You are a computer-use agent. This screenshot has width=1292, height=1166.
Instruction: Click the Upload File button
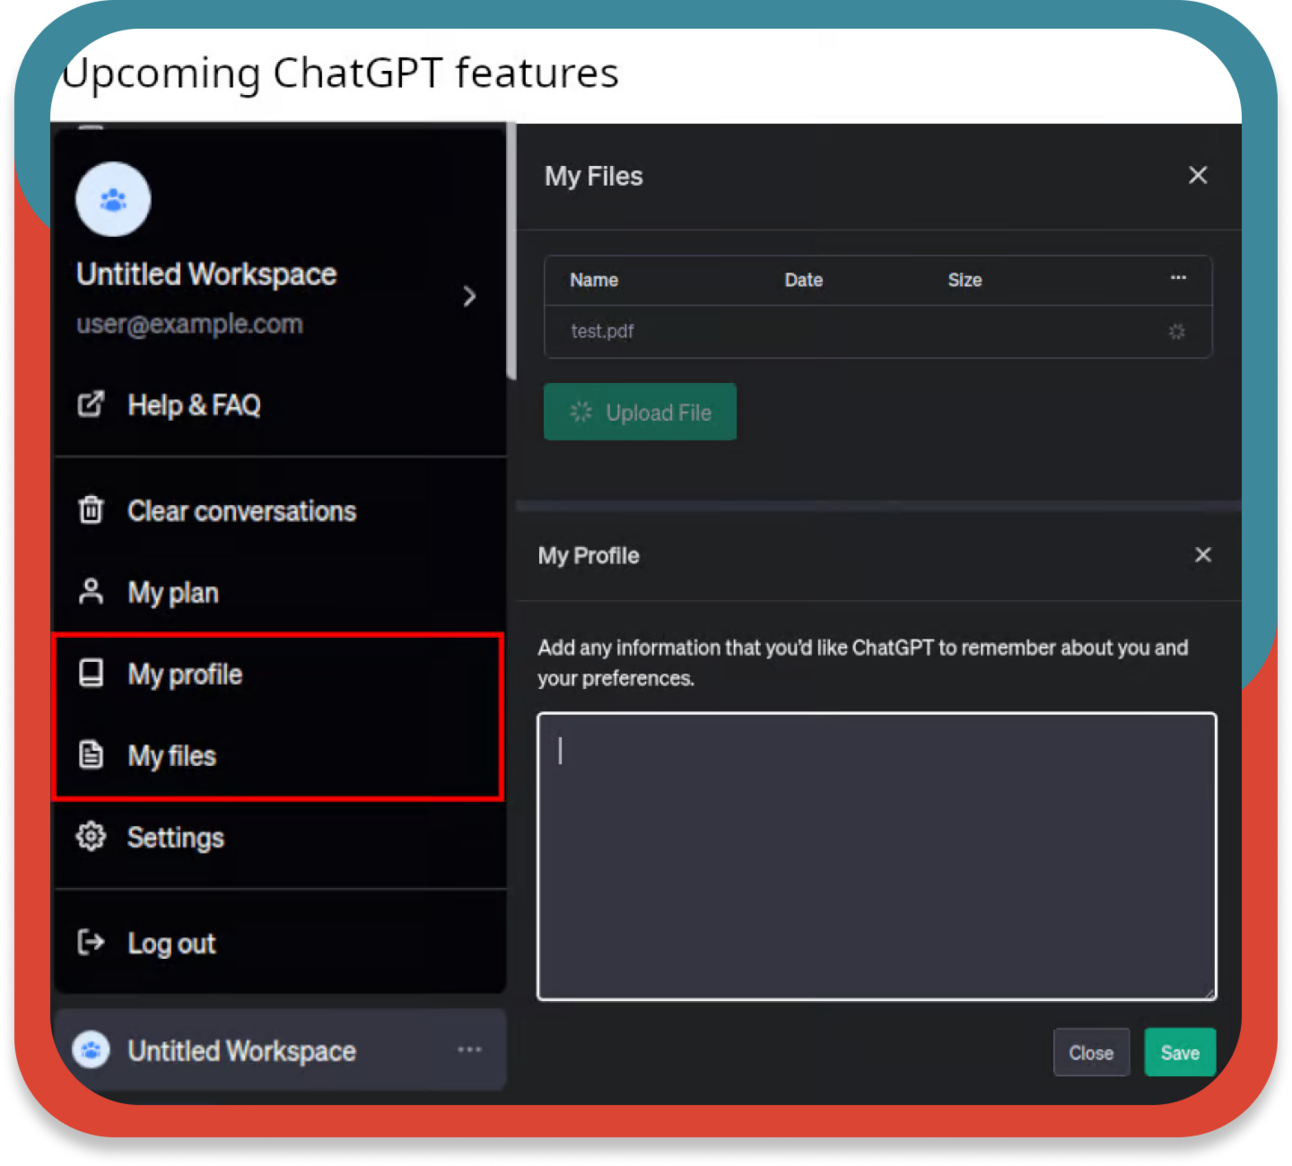(x=640, y=412)
